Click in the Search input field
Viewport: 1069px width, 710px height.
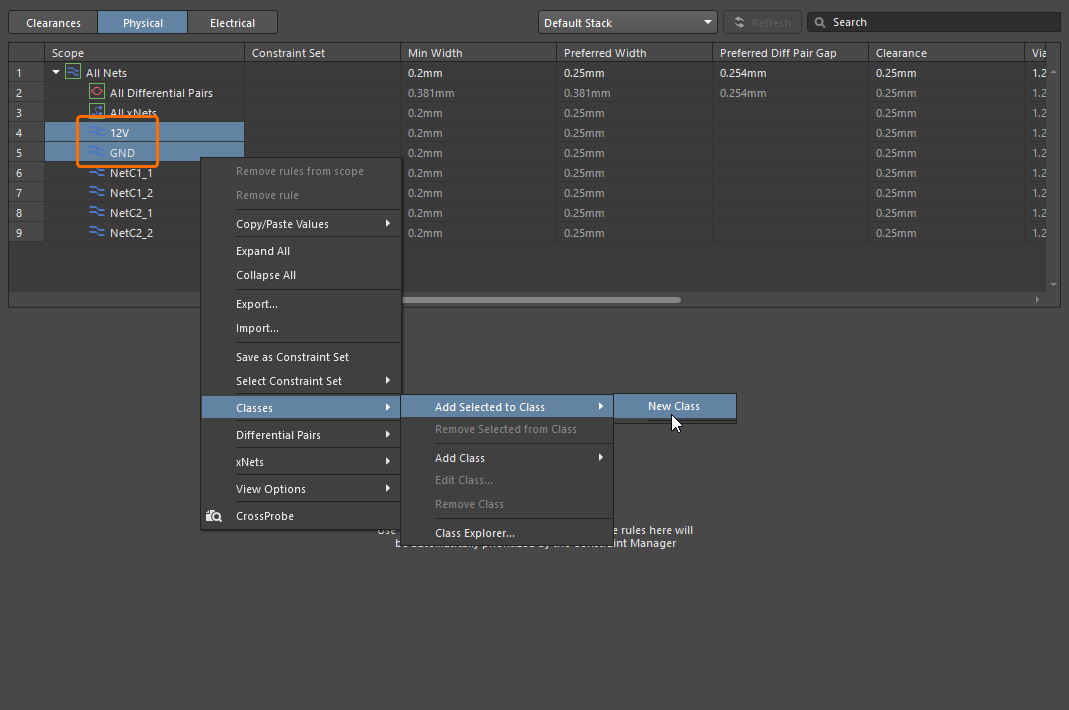(x=940, y=22)
